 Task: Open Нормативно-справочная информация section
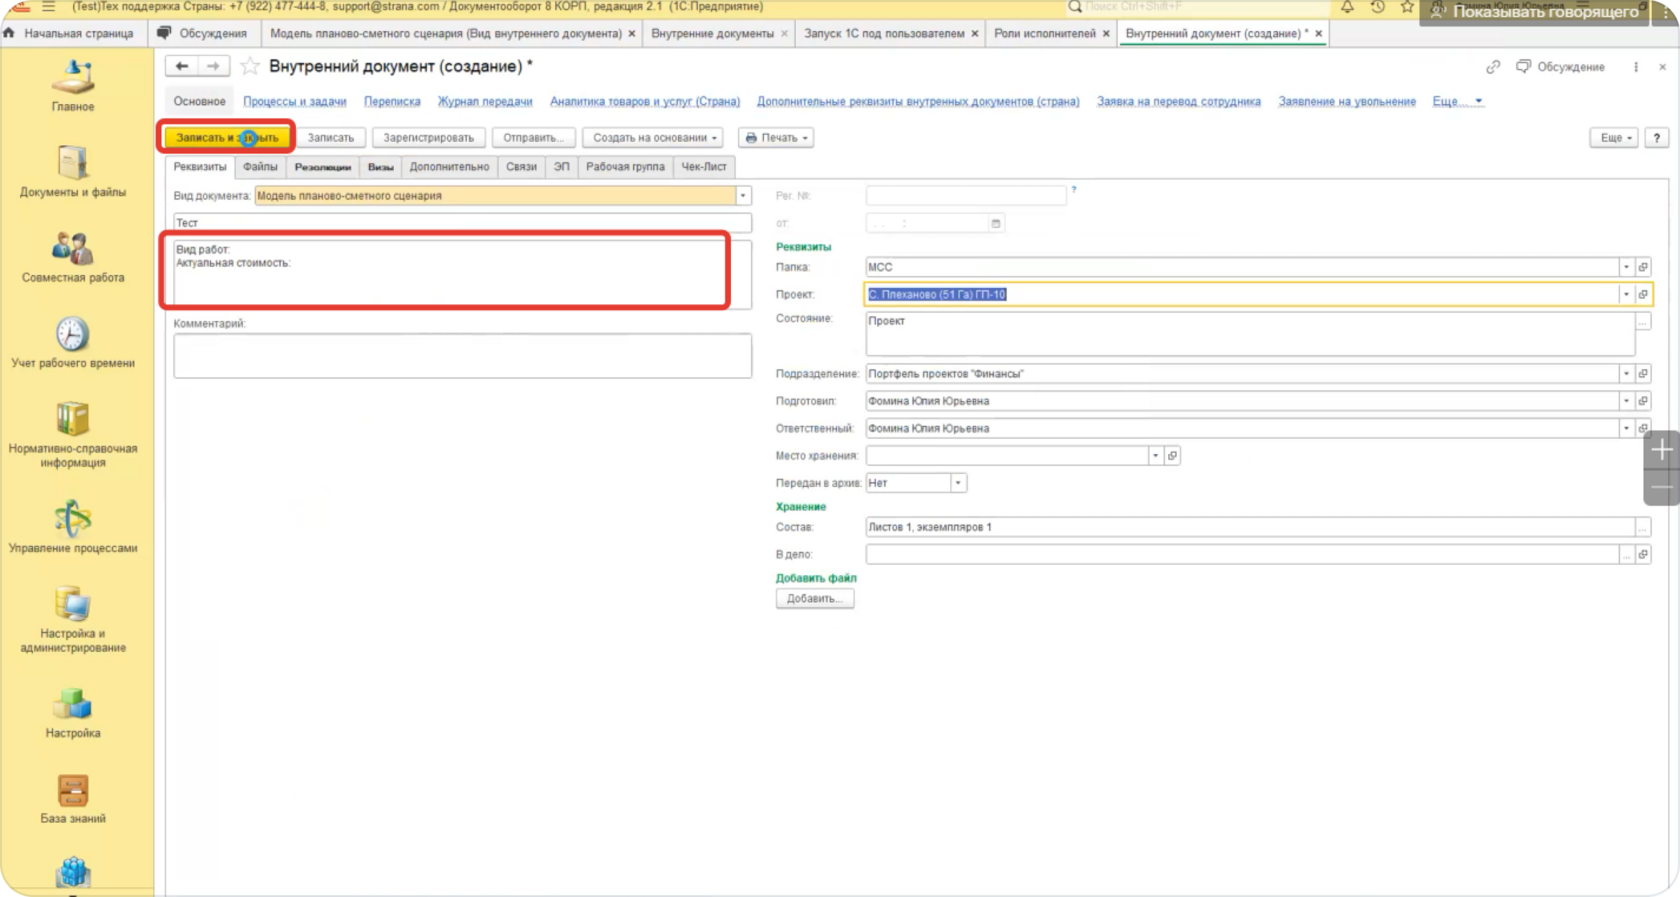[x=73, y=434]
